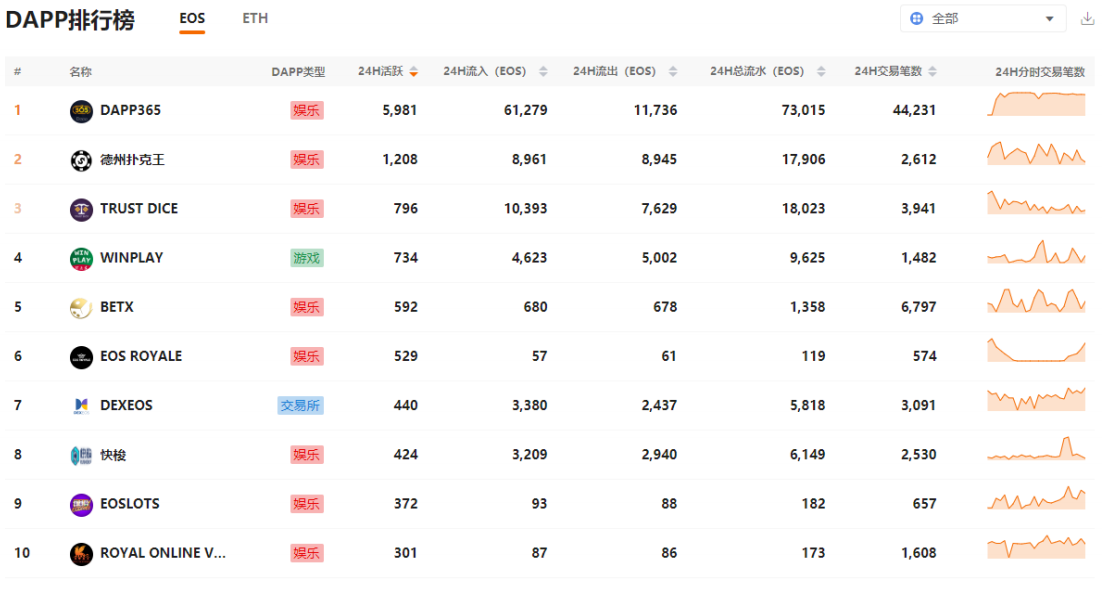View EOS ROYALE 24H transaction sparkline chart
Image resolution: width=1105 pixels, height=601 pixels.
(1036, 350)
